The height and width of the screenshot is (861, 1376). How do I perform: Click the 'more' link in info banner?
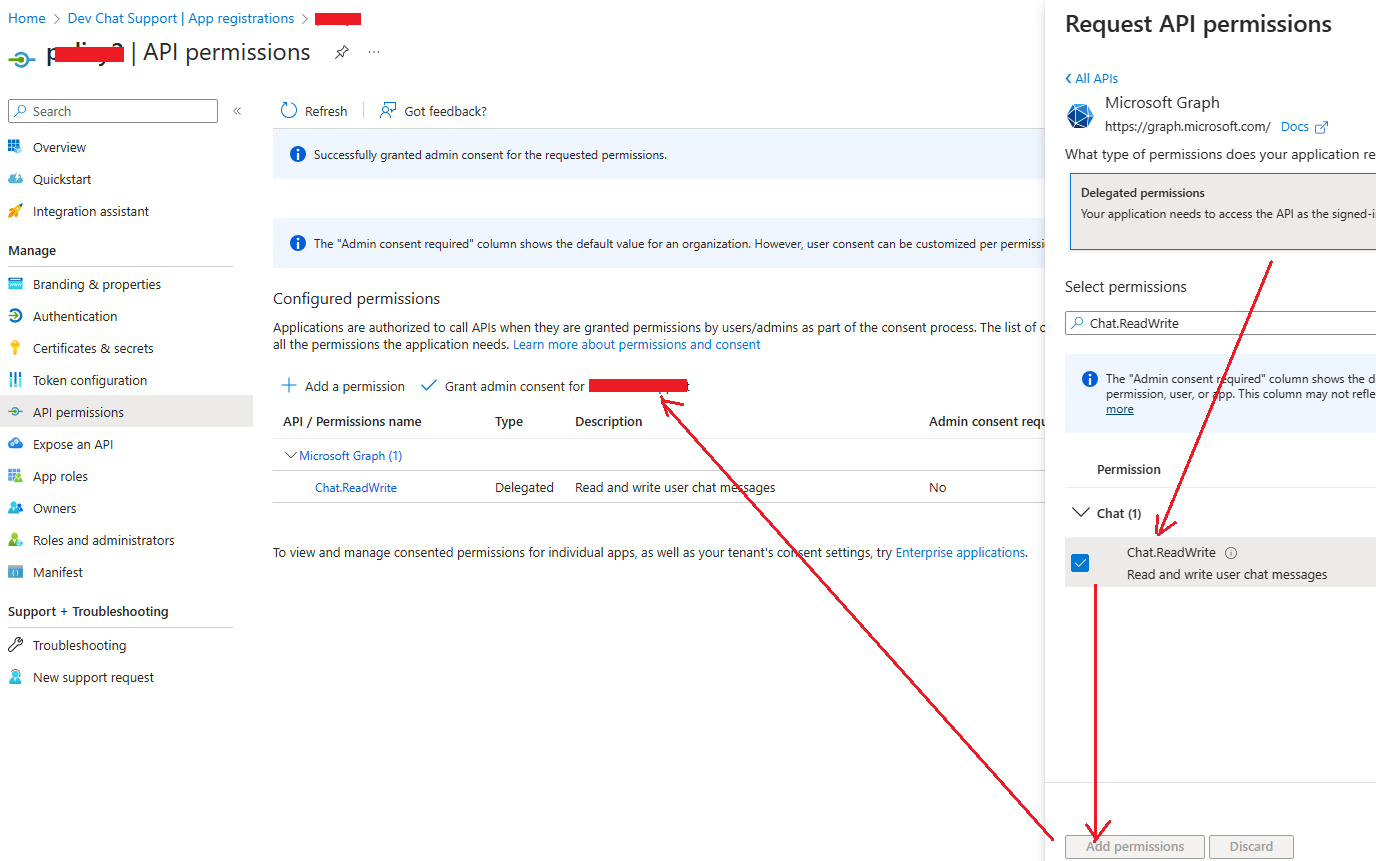pos(1119,409)
